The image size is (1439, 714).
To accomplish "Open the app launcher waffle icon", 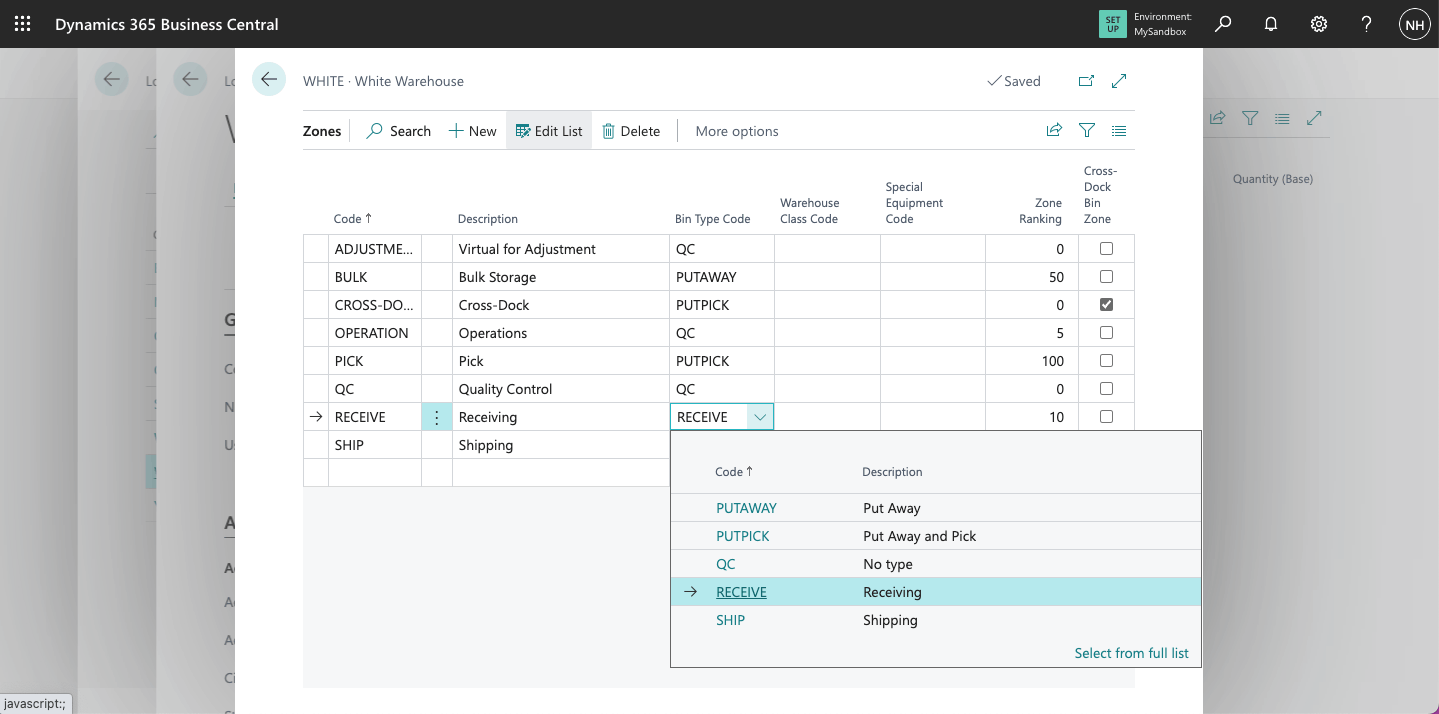I will coord(22,24).
